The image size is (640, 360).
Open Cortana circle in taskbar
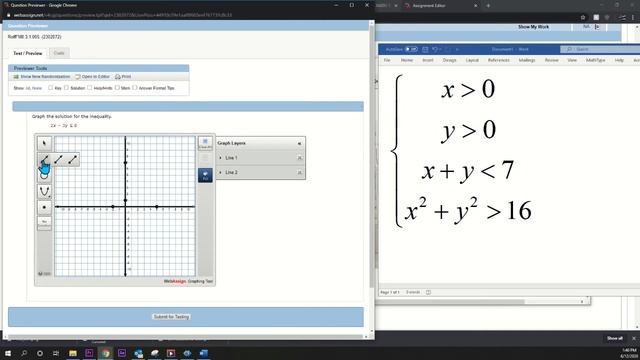pos(40,353)
